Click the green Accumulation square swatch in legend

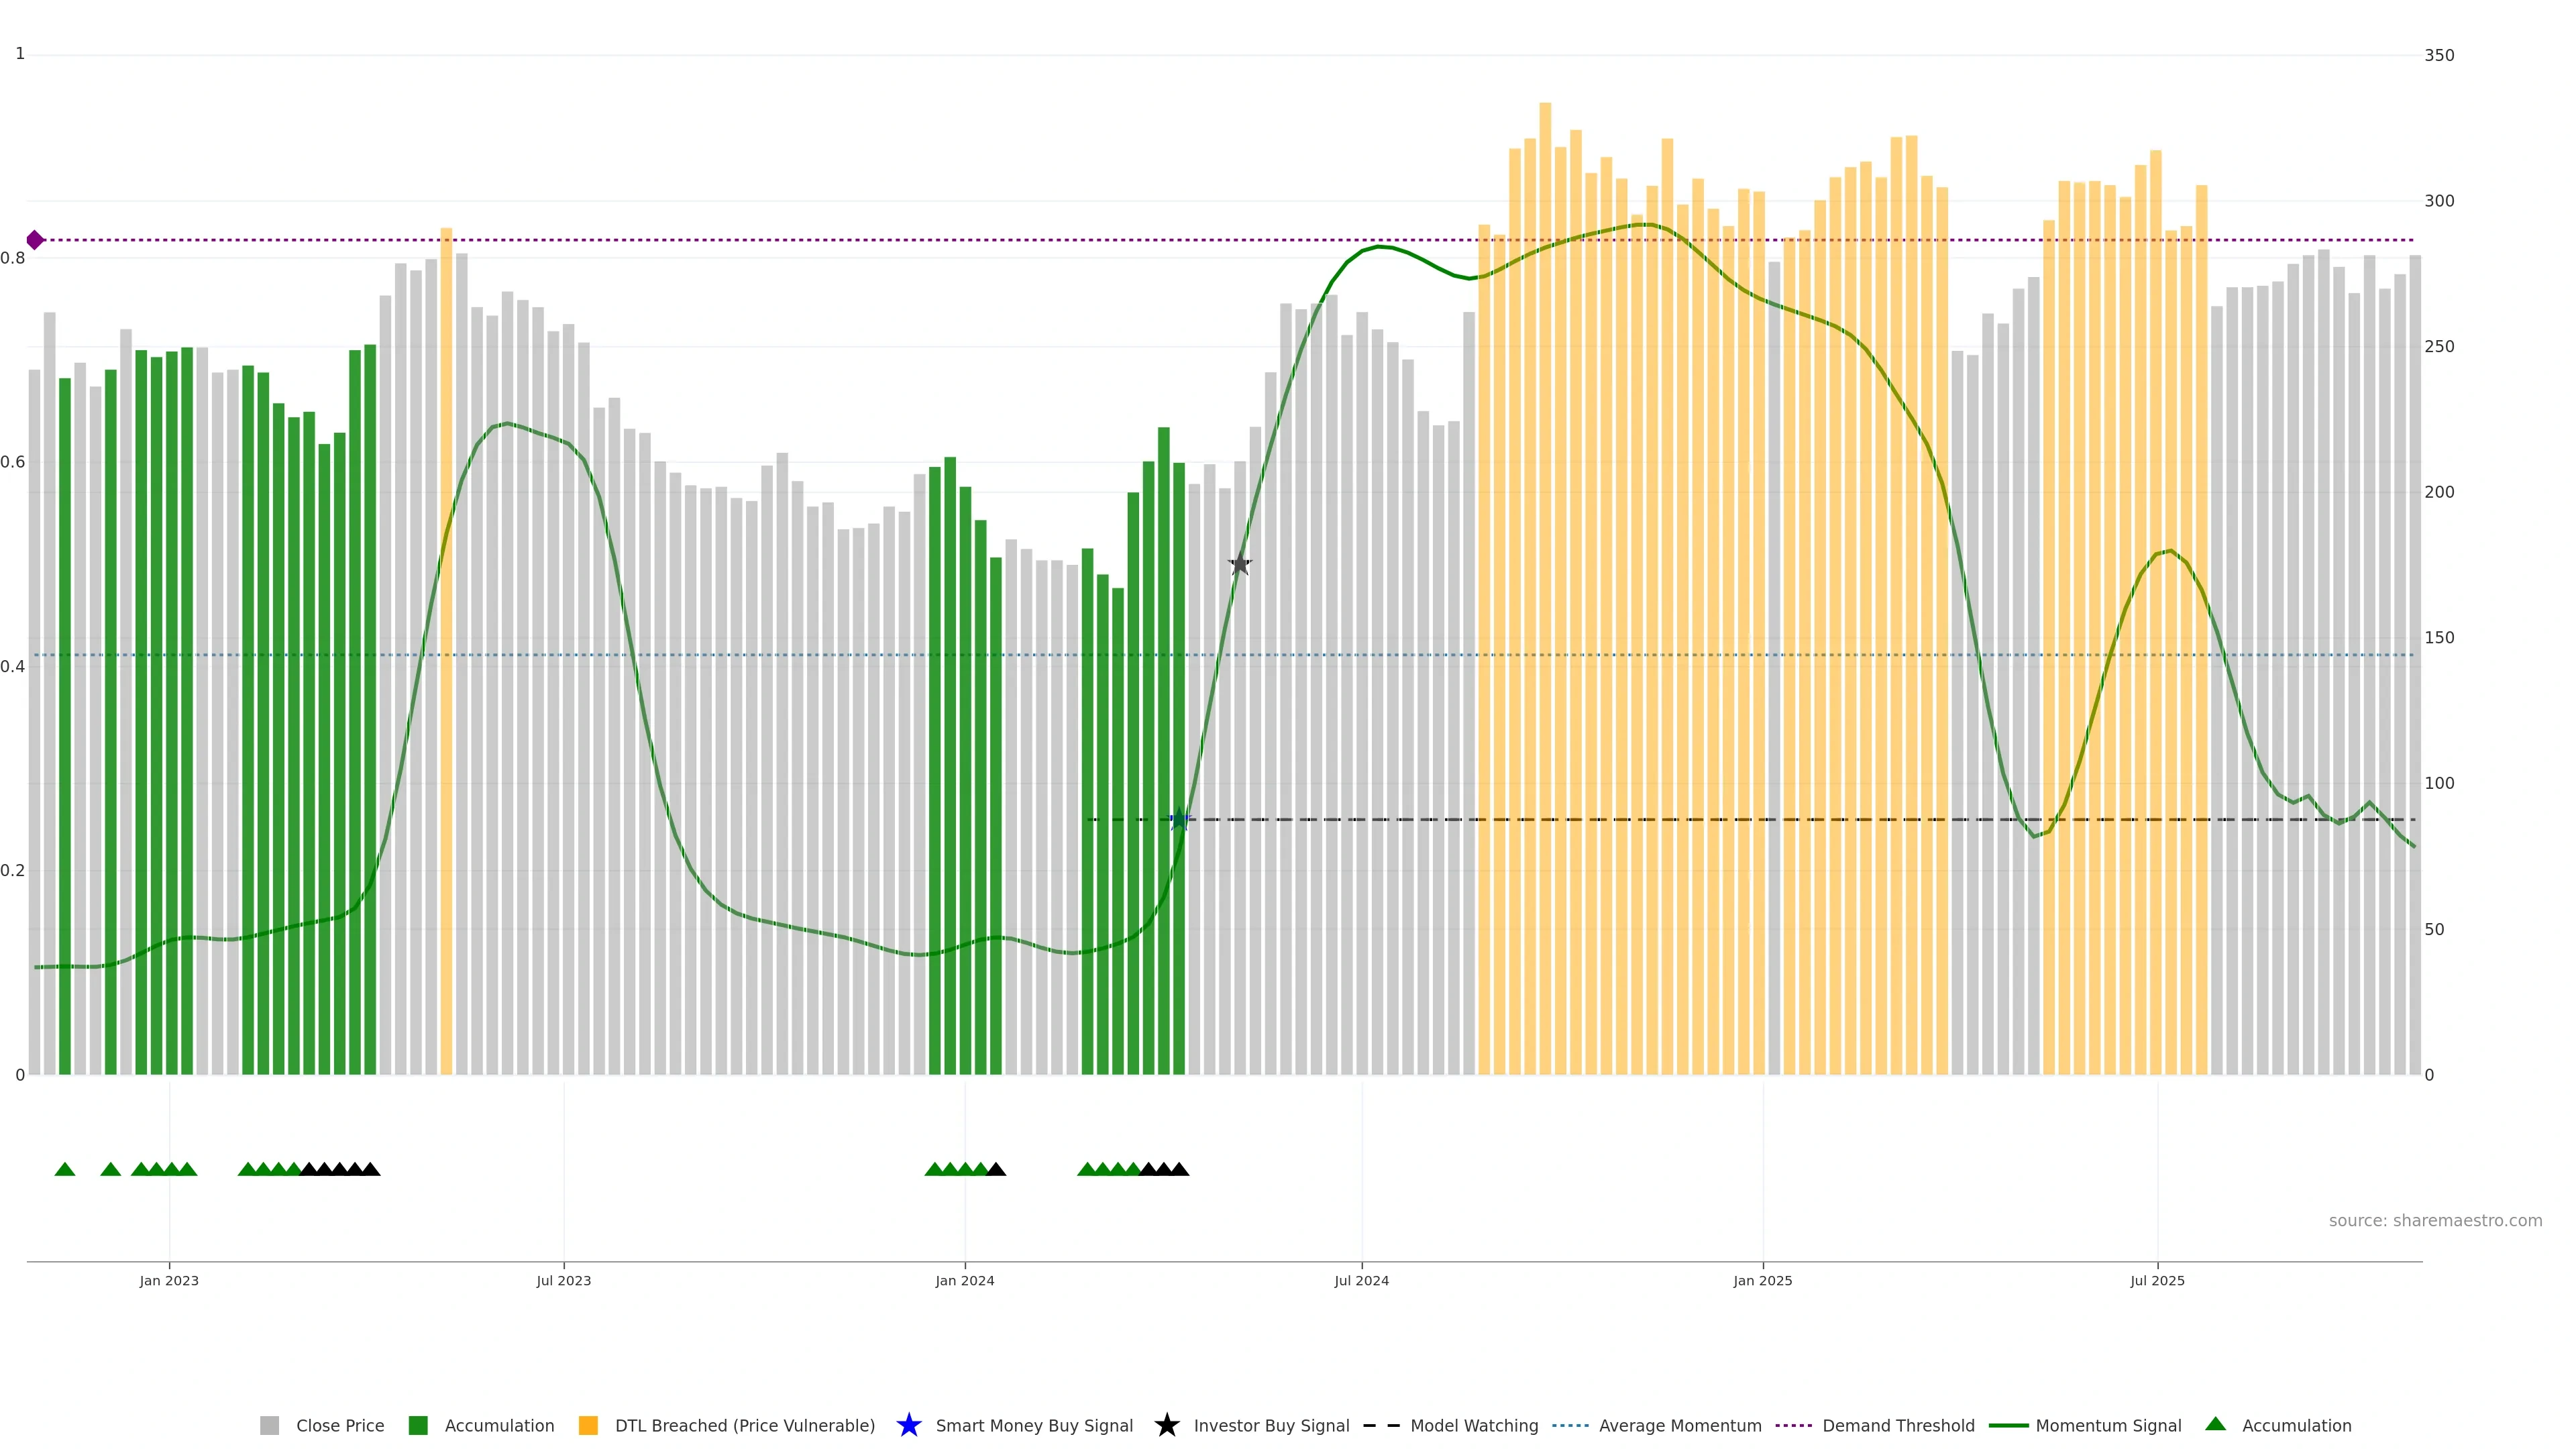[418, 1426]
